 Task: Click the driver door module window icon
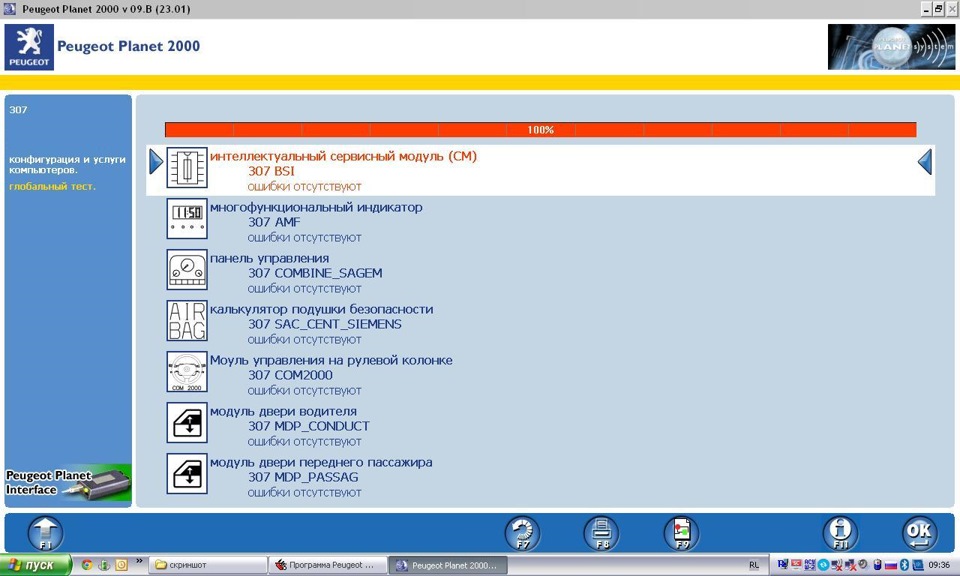(x=187, y=422)
